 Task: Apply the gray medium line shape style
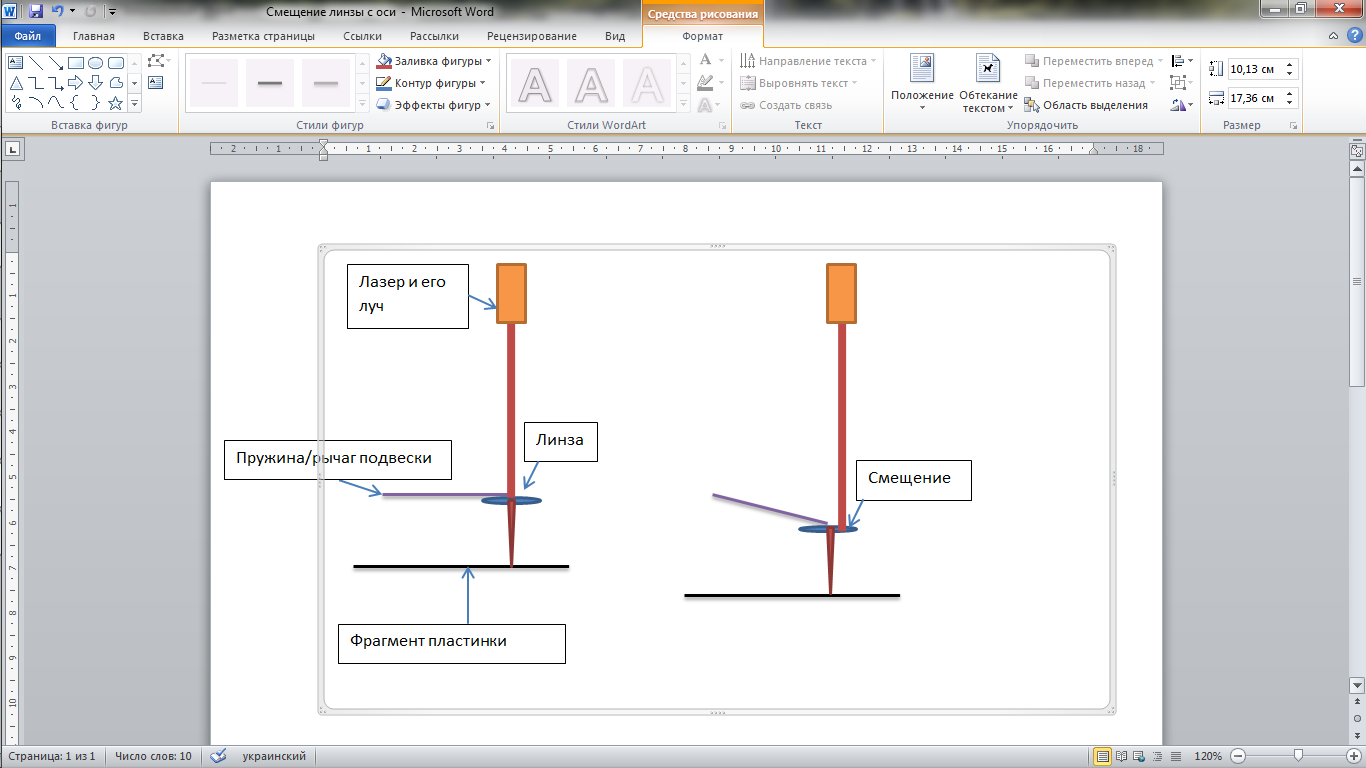point(325,82)
